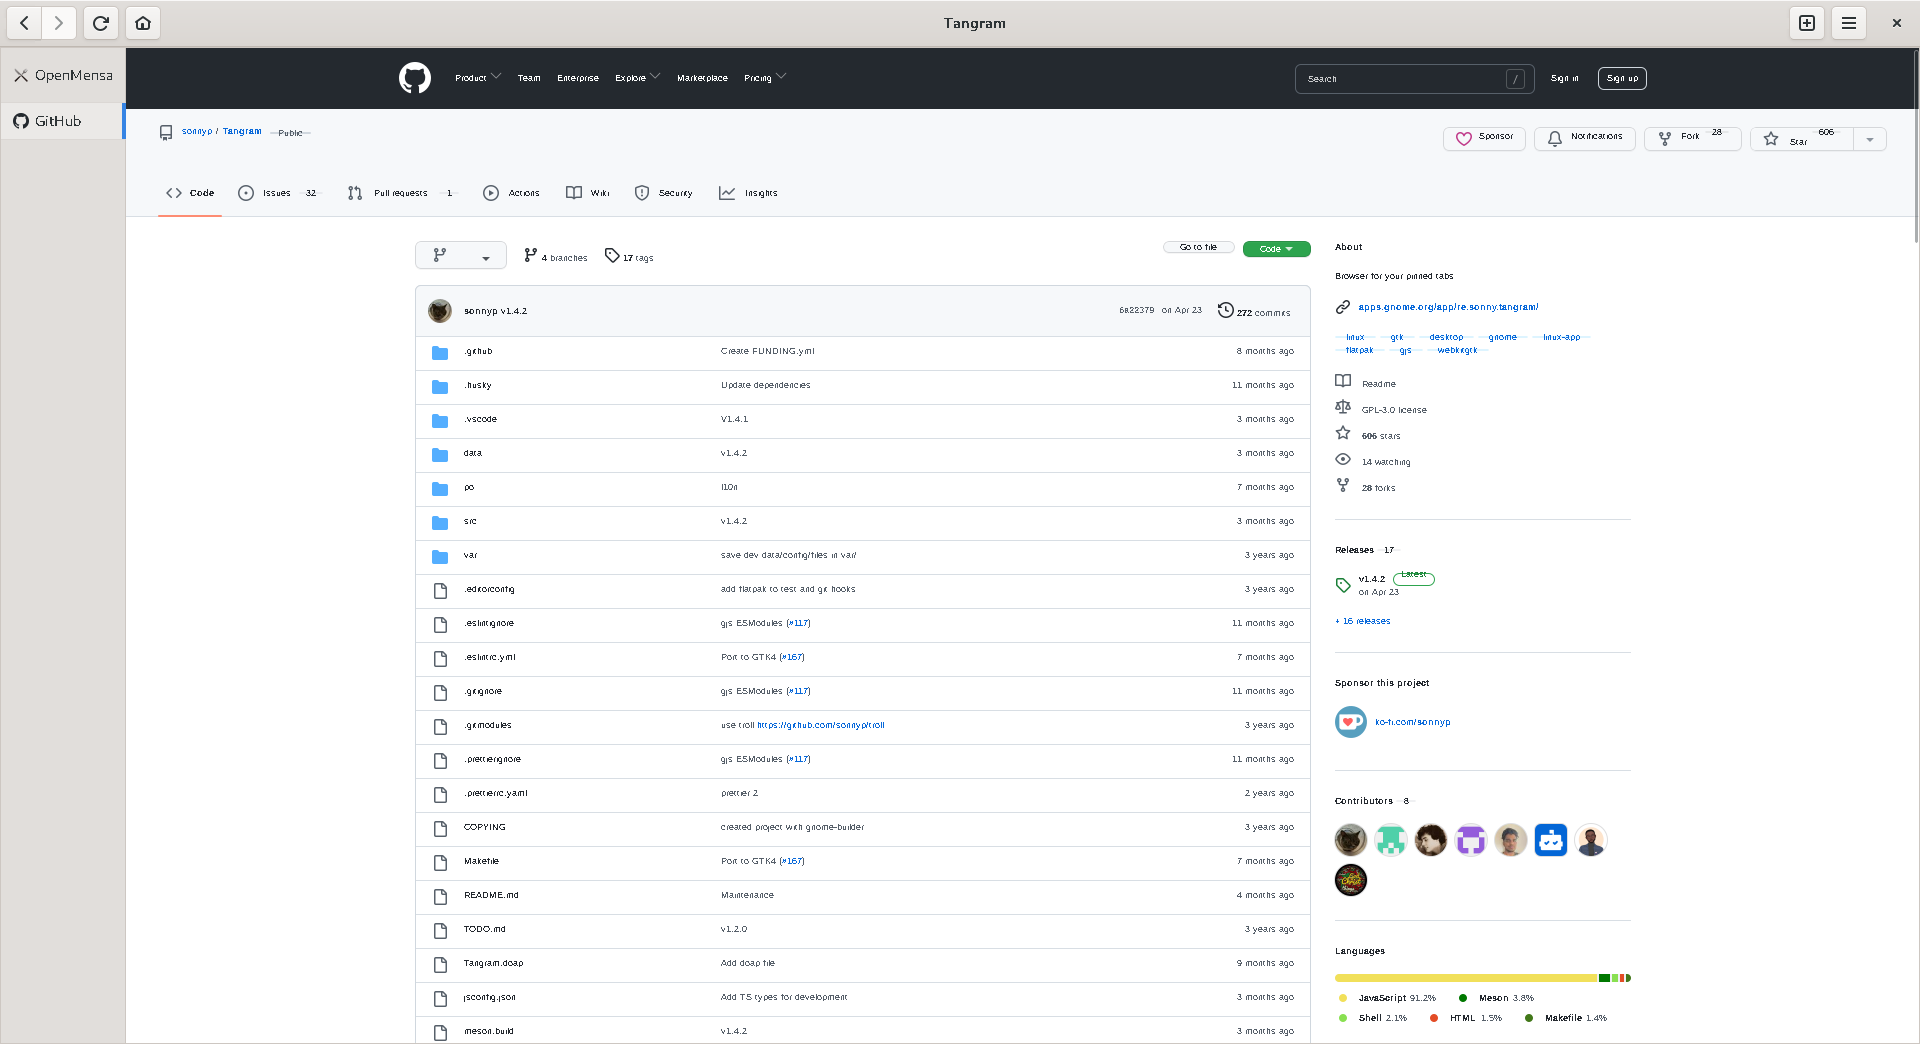Open the Readme link in About
The width and height of the screenshot is (1920, 1044).
coord(1378,384)
